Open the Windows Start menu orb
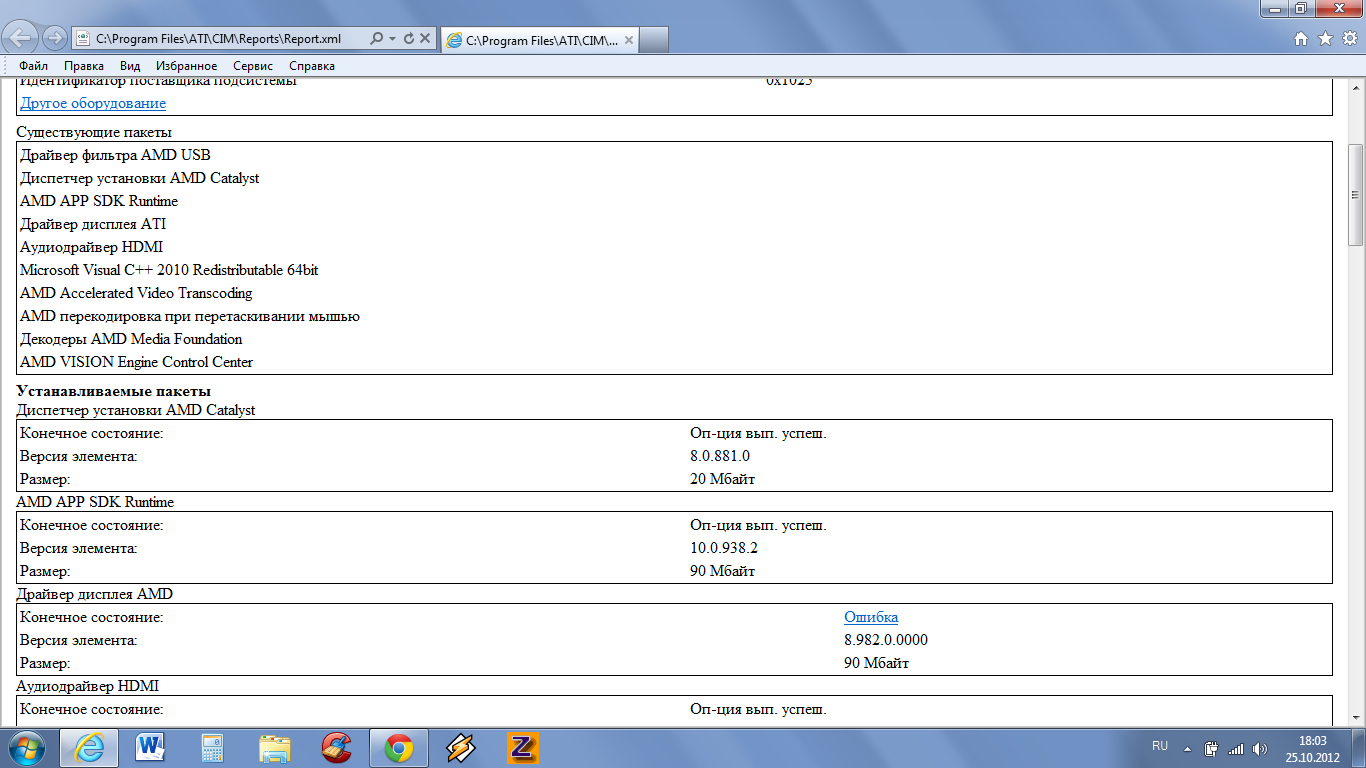Image resolution: width=1366 pixels, height=768 pixels. [27, 747]
